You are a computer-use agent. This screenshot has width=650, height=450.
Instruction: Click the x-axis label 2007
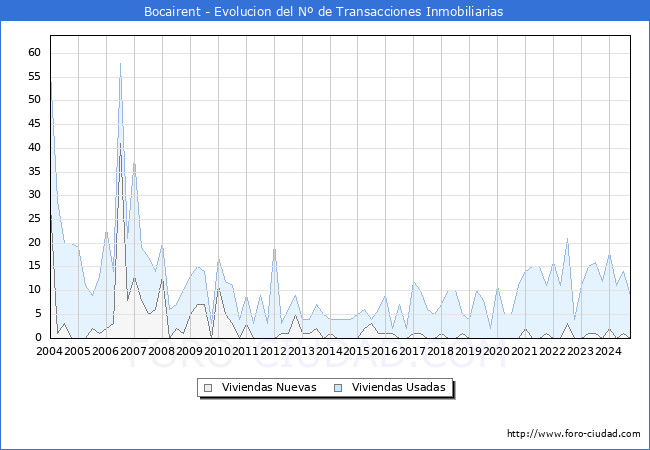(133, 351)
